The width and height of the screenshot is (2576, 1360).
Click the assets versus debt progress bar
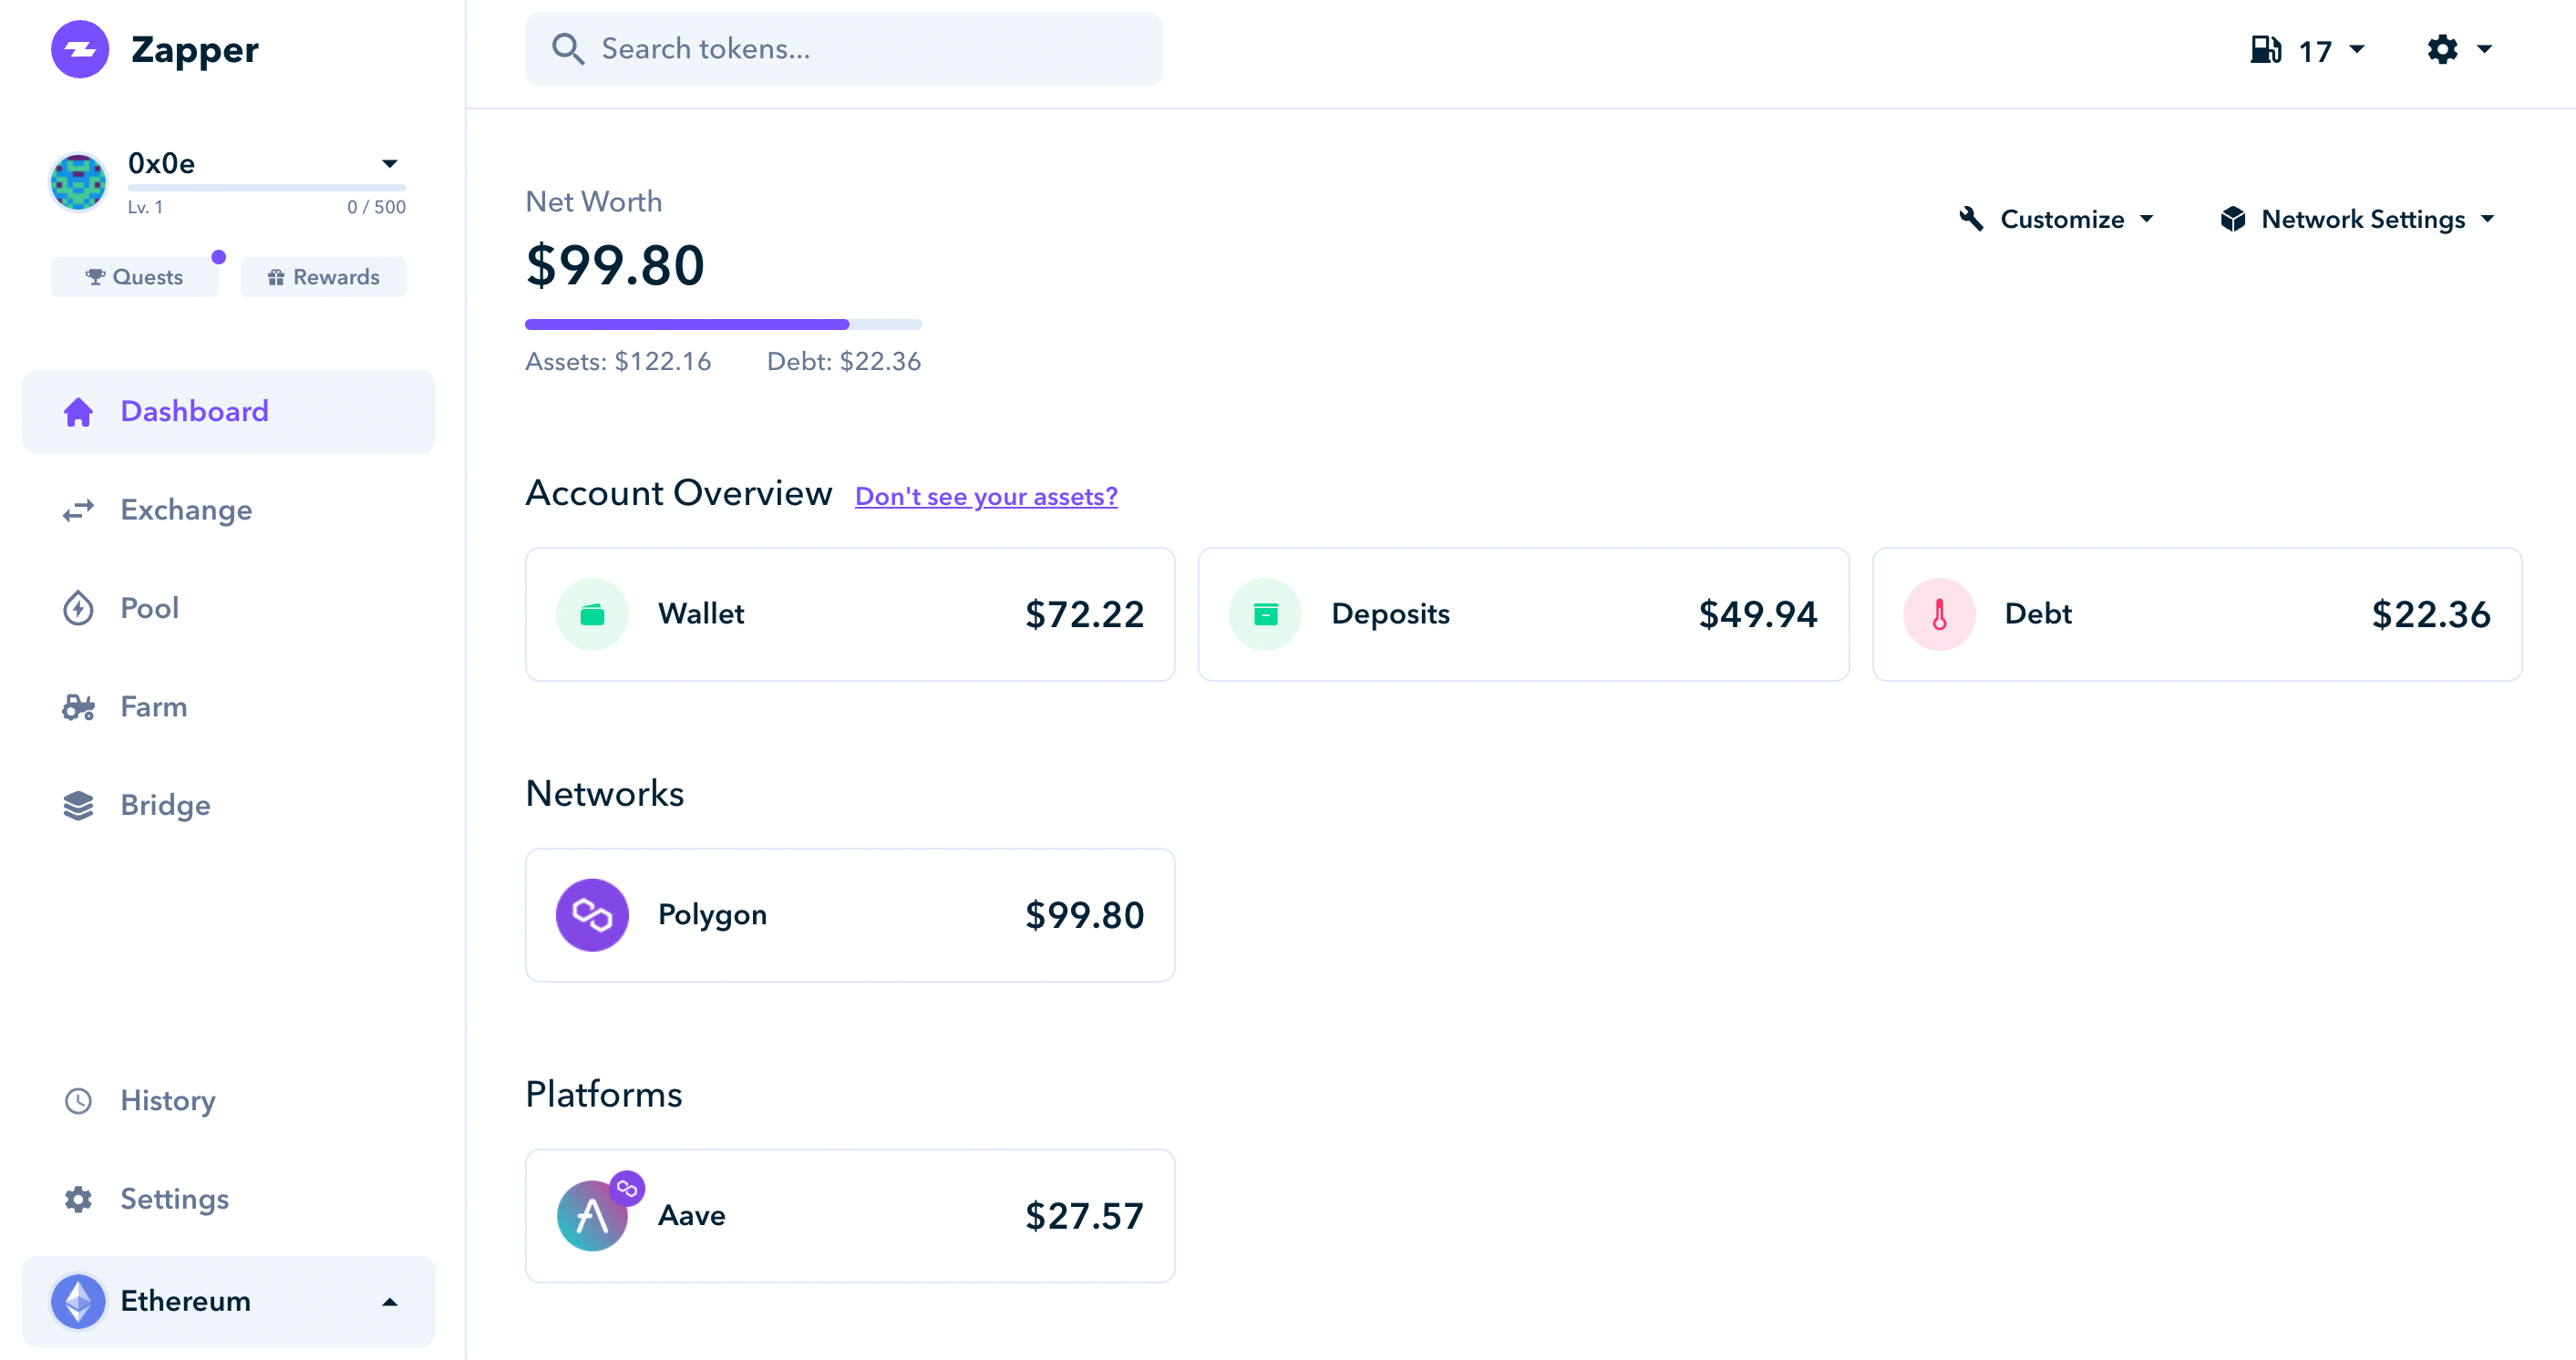pos(723,324)
